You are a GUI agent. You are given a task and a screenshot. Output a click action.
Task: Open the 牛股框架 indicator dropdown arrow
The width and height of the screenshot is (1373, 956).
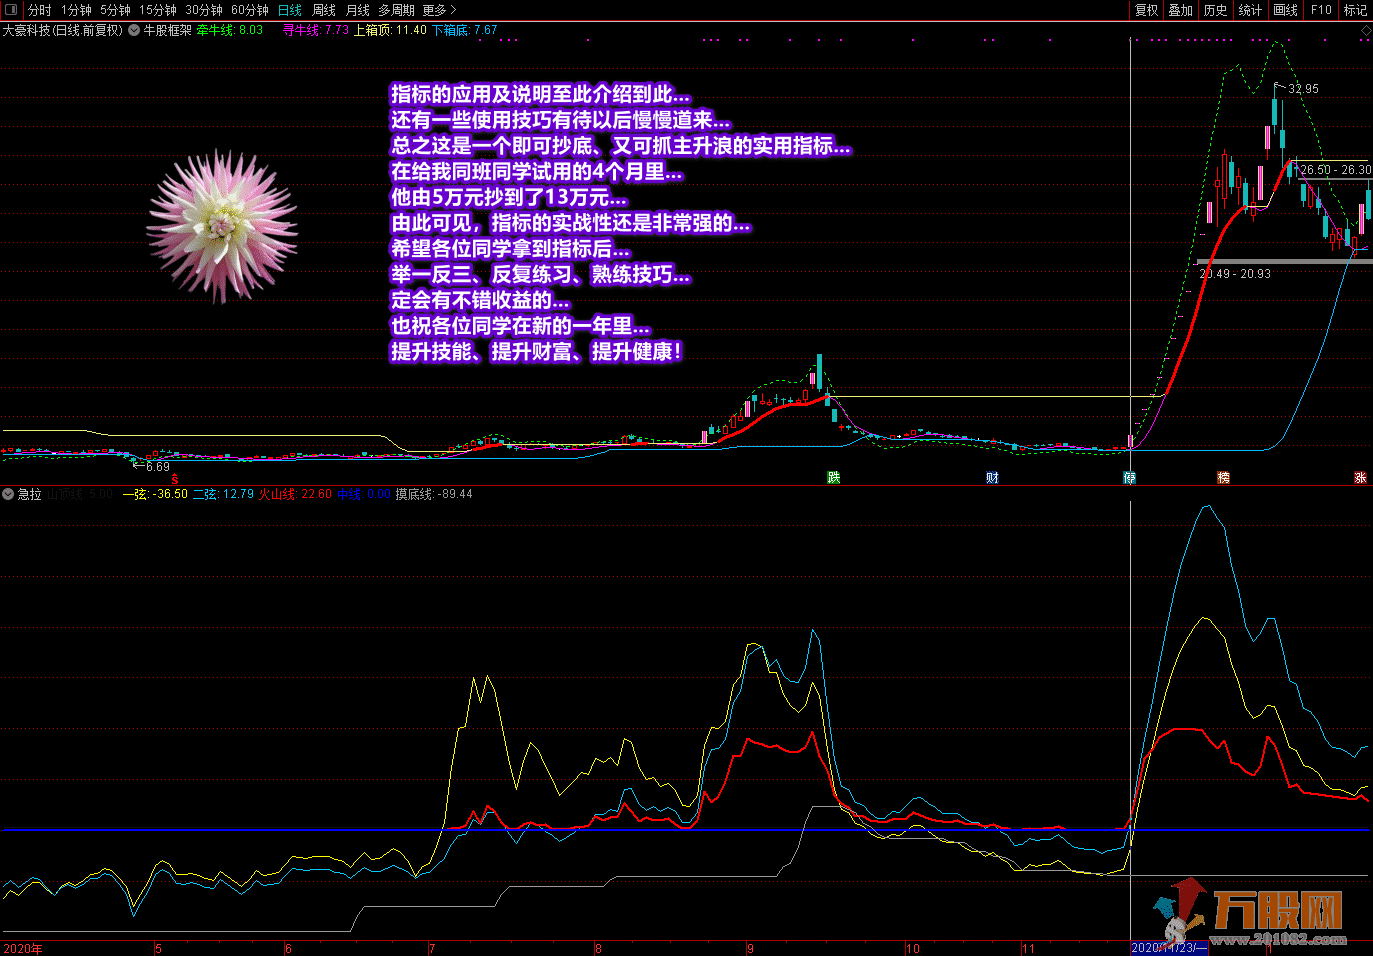(x=134, y=30)
